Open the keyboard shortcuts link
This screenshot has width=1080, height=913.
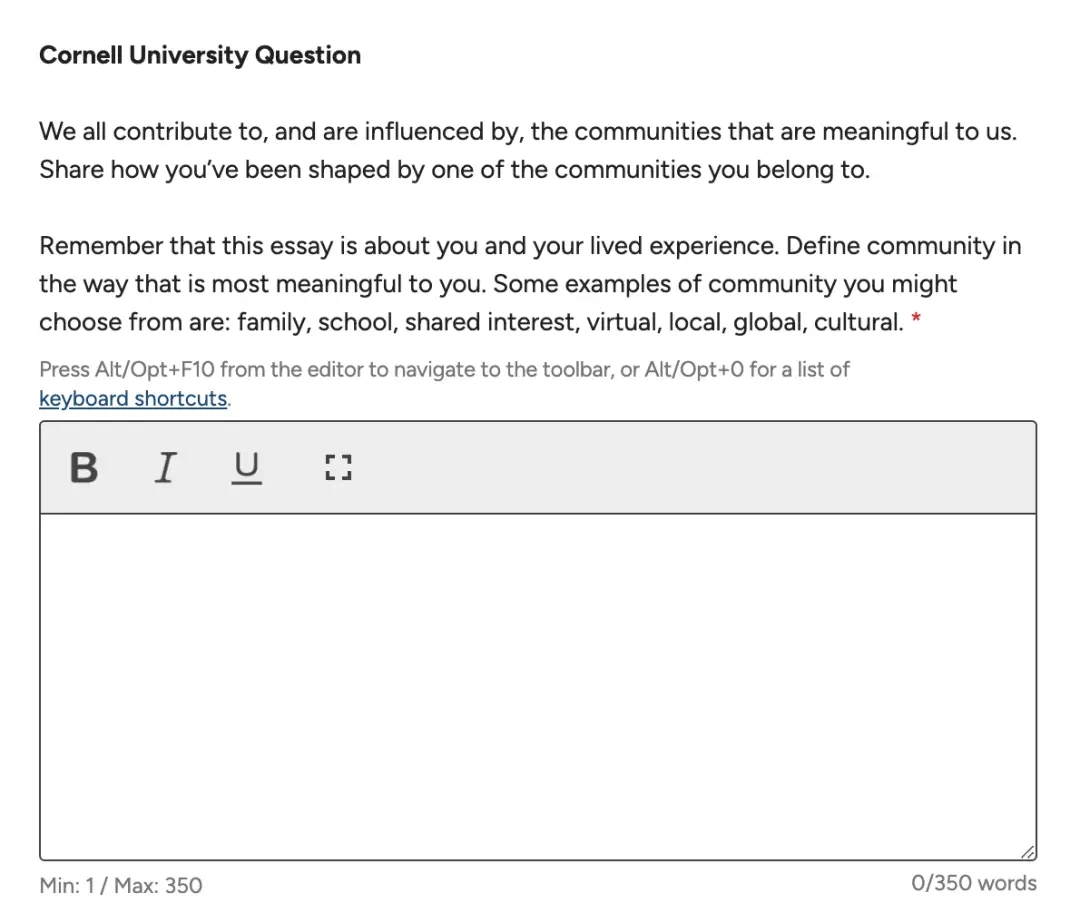(133, 399)
